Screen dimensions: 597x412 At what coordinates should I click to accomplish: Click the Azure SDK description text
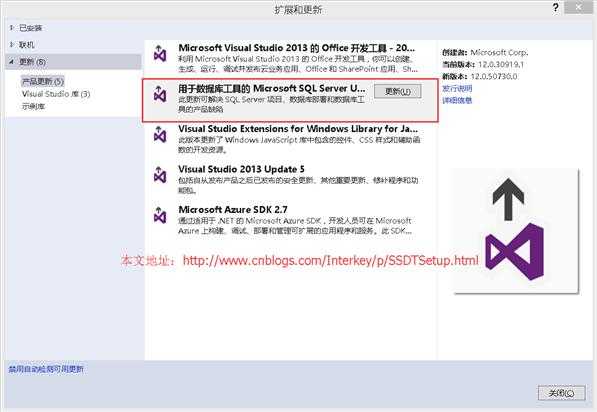295,226
